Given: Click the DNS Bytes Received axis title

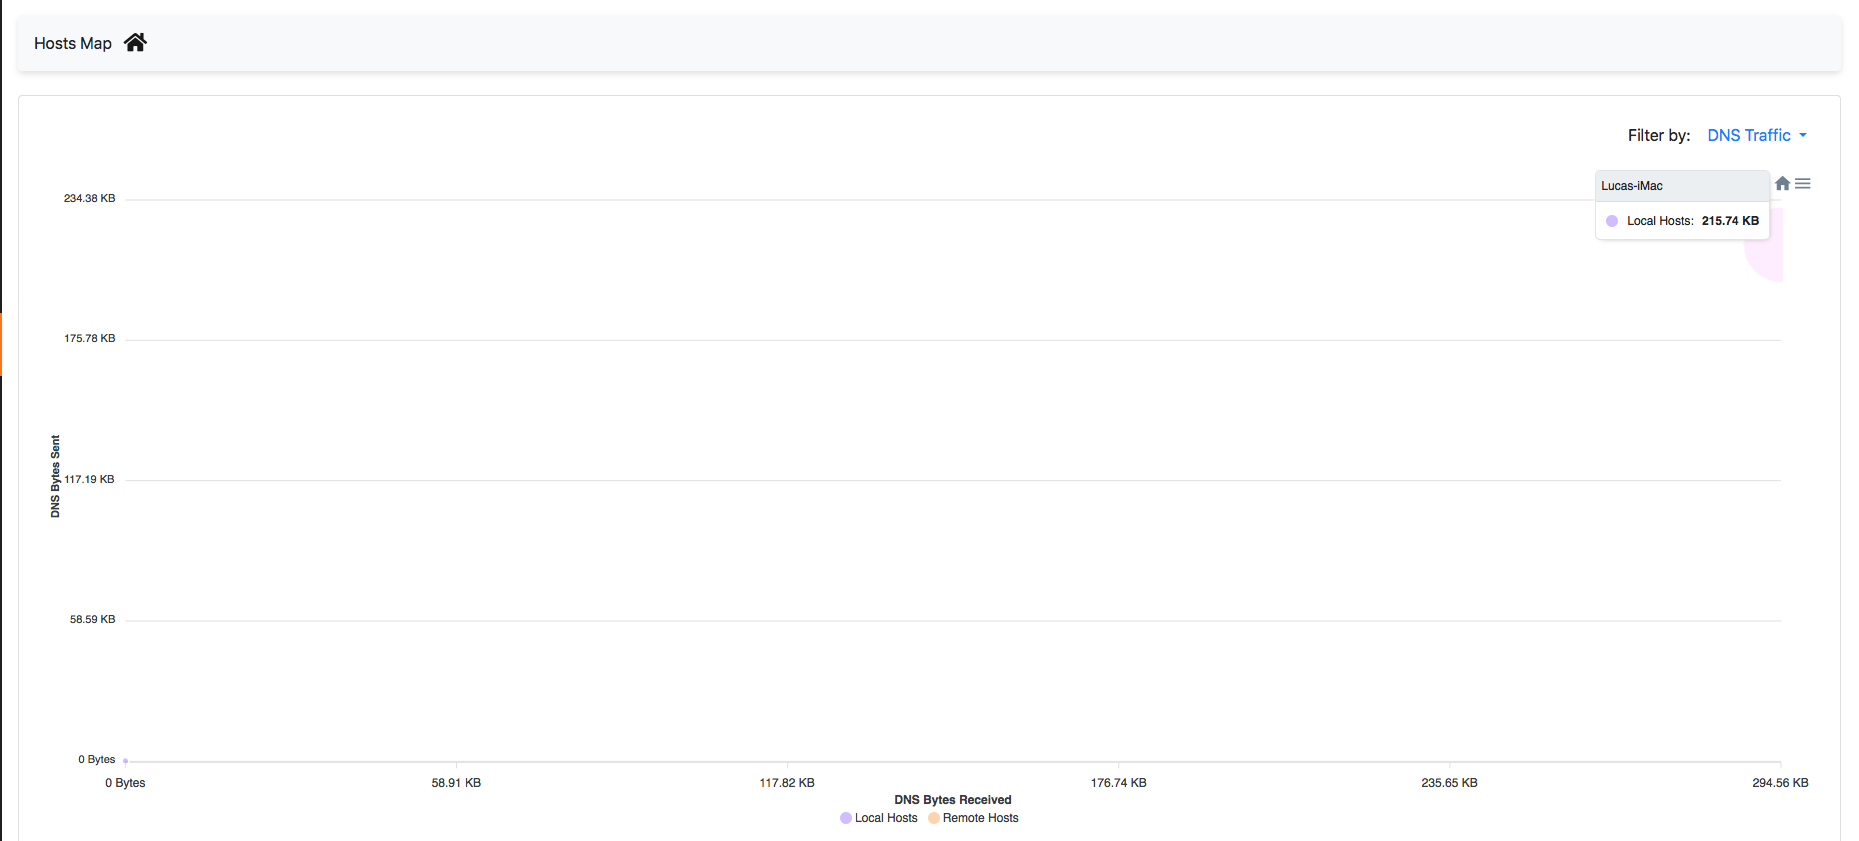Looking at the screenshot, I should [x=953, y=800].
